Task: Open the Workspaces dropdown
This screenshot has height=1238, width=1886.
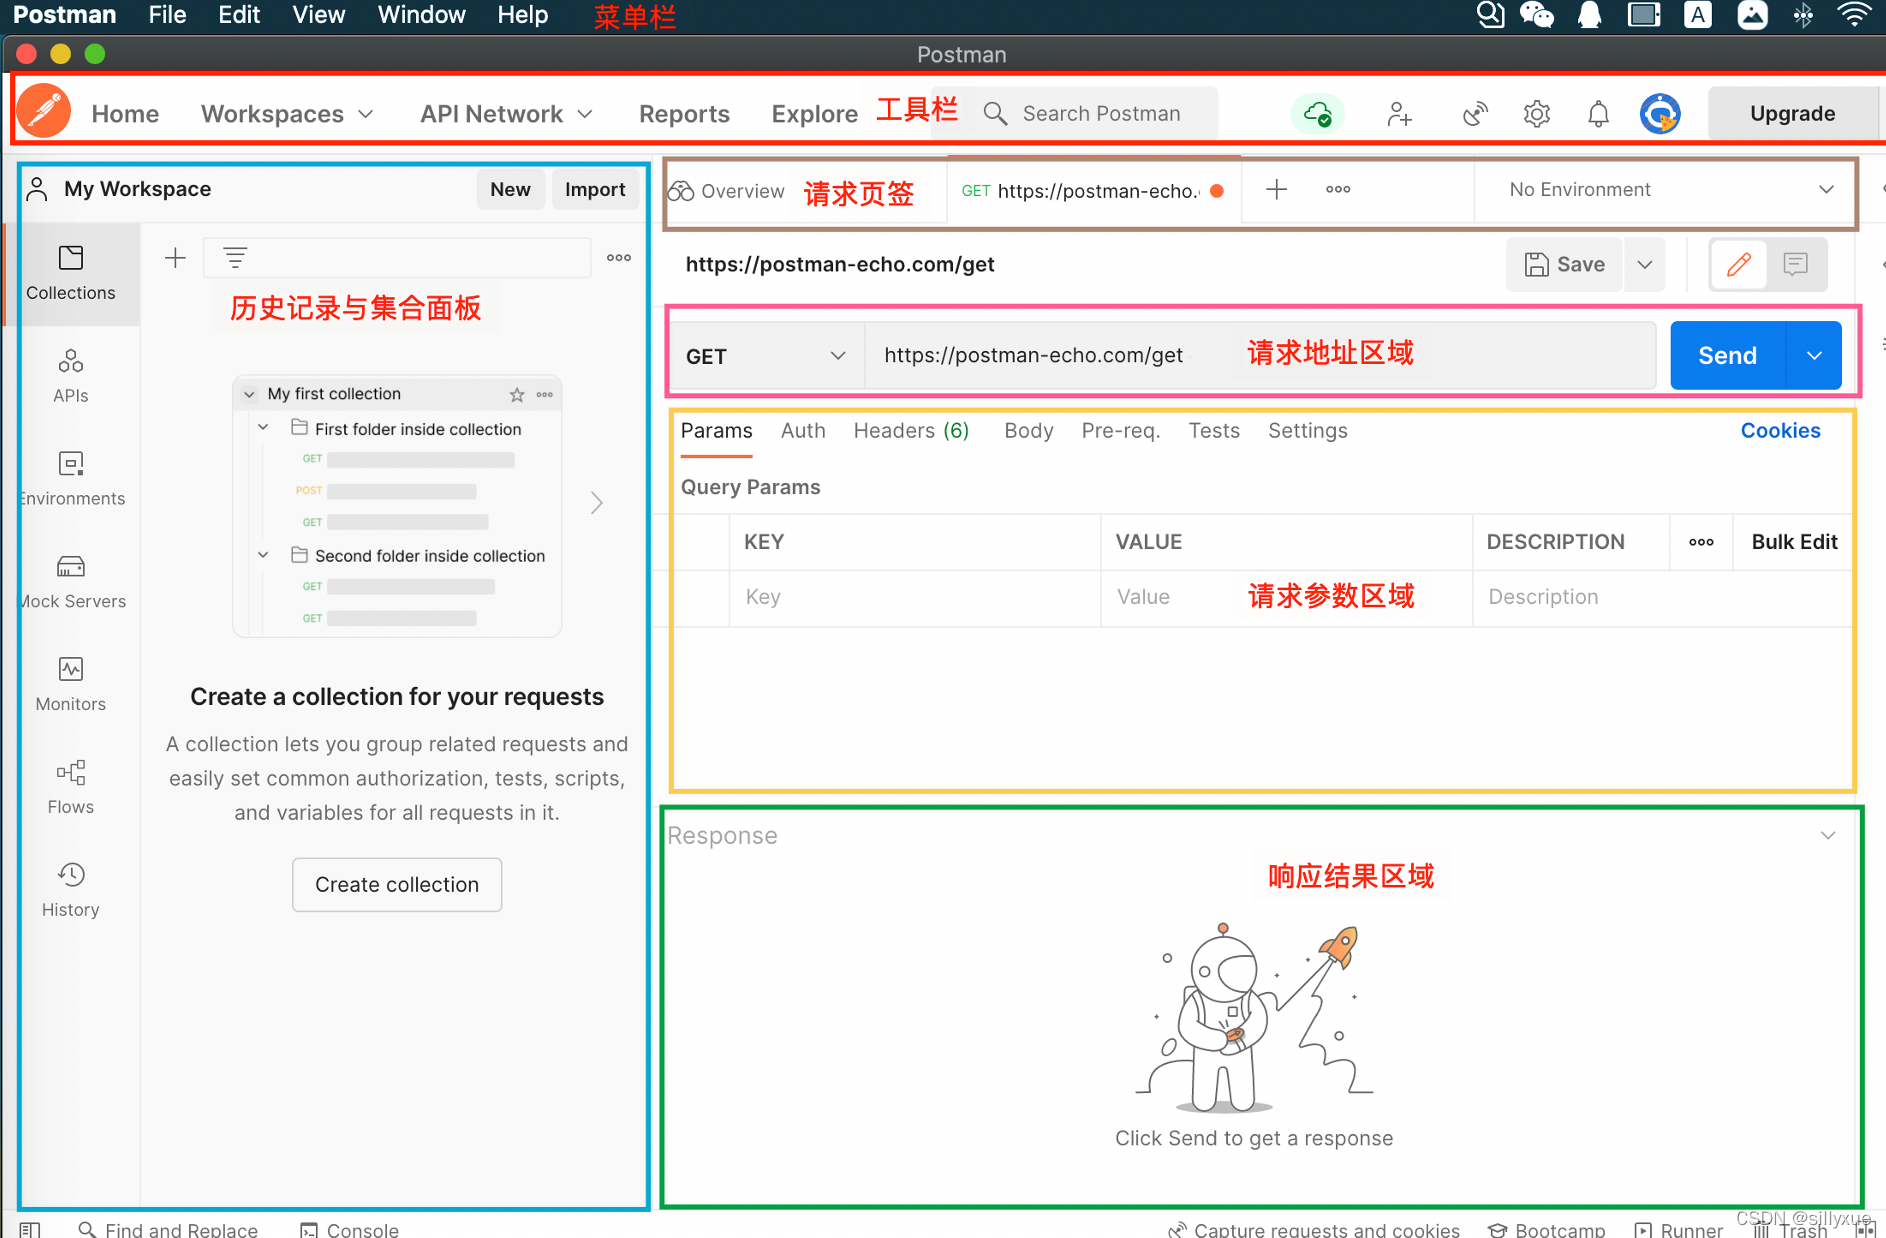Action: point(288,114)
